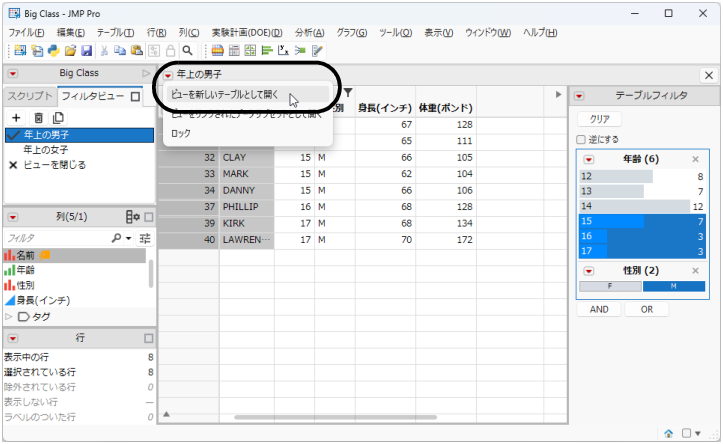Screen dimensions: 723x444
Task: Open the Big Class red triangle menu
Action: [x=13, y=73]
